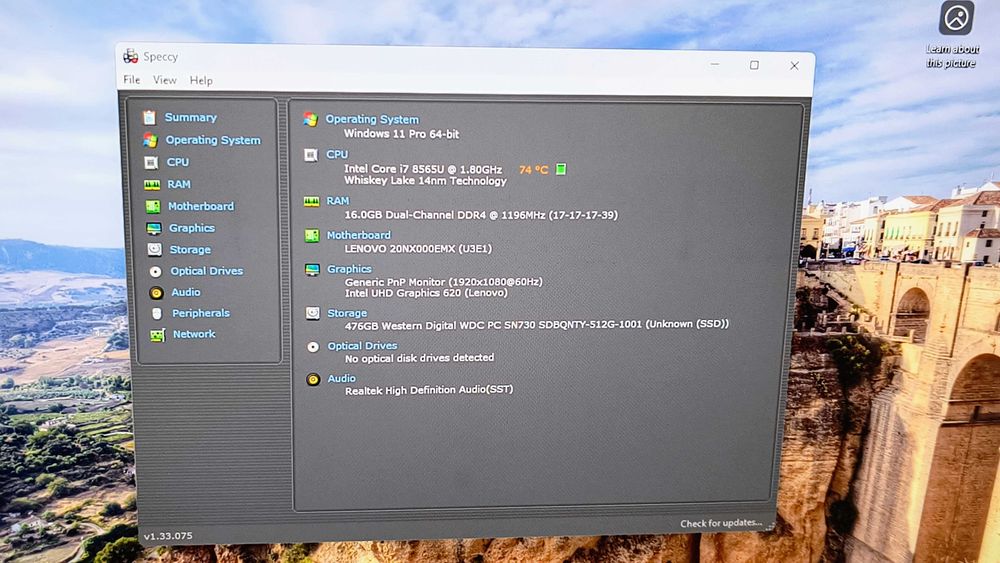Go to the Graphics section

pyautogui.click(x=192, y=228)
